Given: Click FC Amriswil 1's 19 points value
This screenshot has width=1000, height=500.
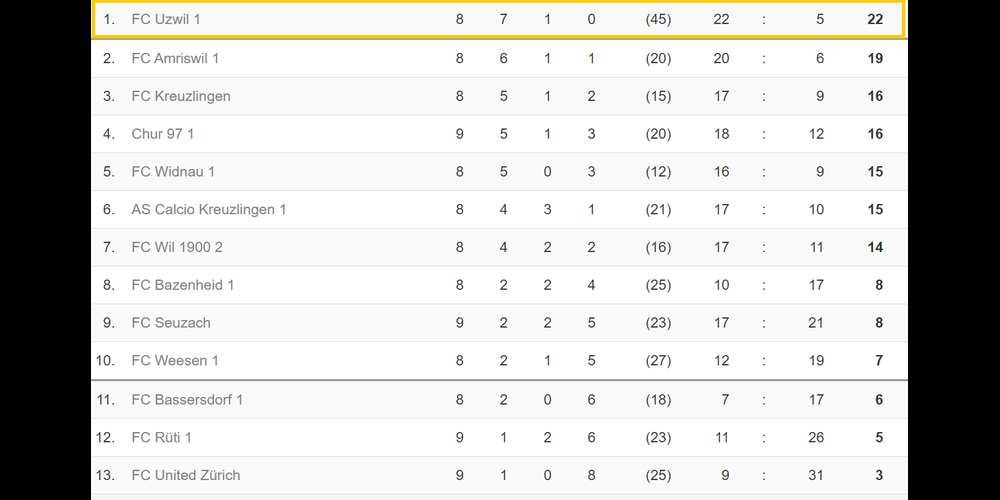Looking at the screenshot, I should point(875,58).
